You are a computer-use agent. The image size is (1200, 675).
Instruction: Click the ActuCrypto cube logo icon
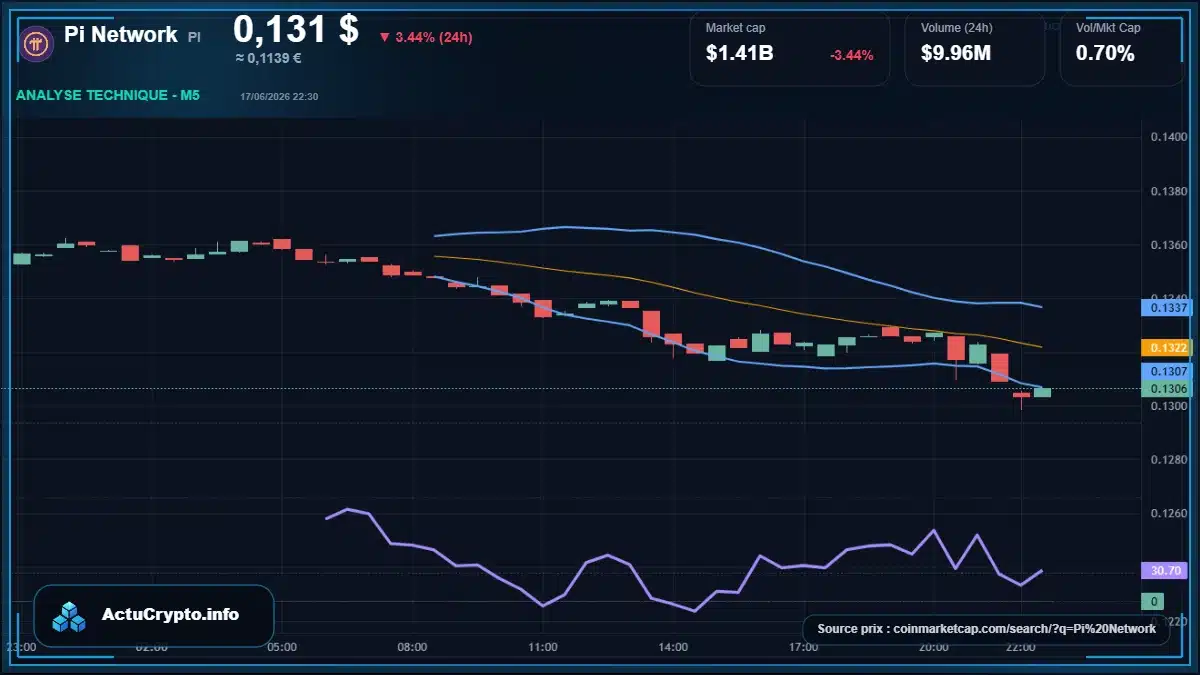click(x=70, y=616)
